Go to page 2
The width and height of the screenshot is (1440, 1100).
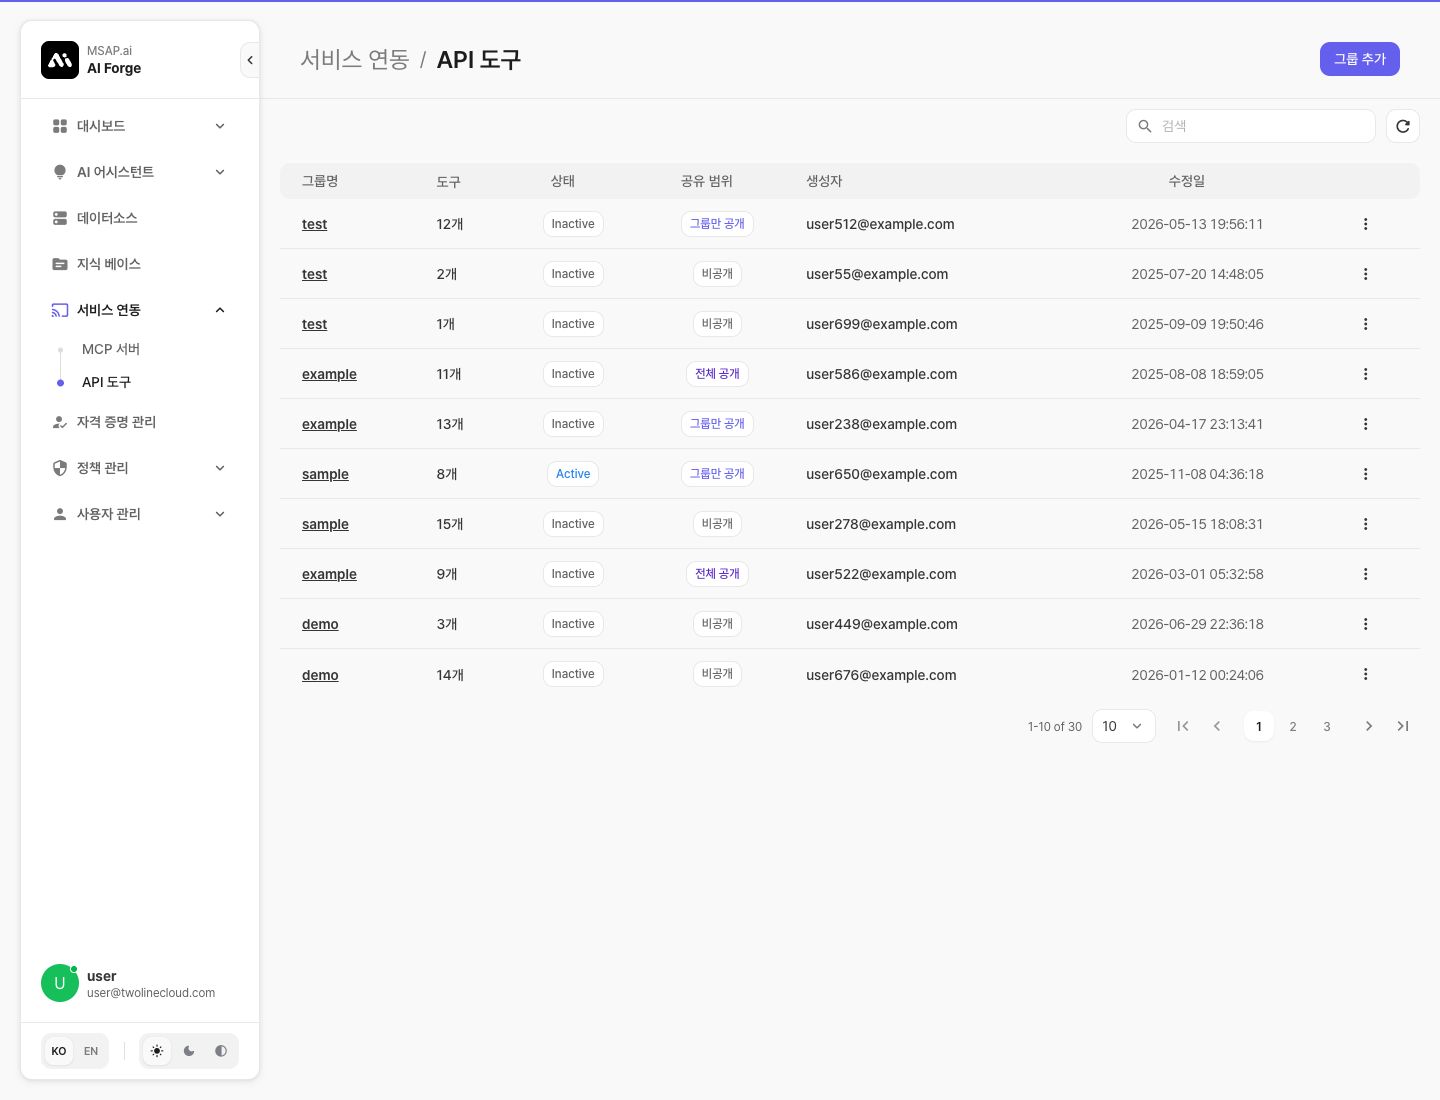tap(1293, 726)
